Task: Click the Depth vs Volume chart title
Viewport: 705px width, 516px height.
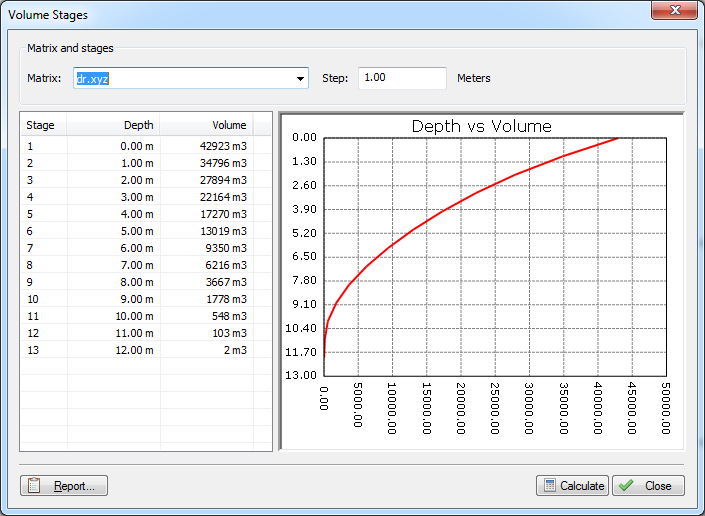Action: point(482,126)
